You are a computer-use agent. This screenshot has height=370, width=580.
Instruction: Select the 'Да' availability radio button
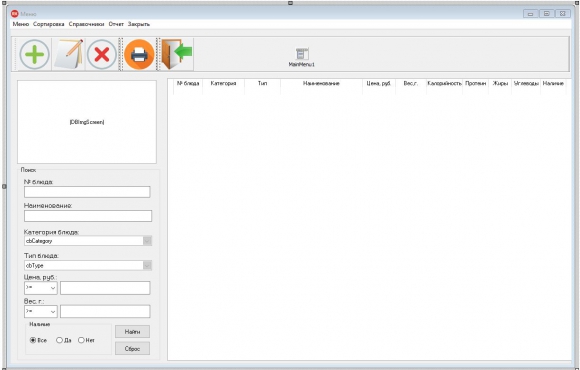(x=59, y=340)
